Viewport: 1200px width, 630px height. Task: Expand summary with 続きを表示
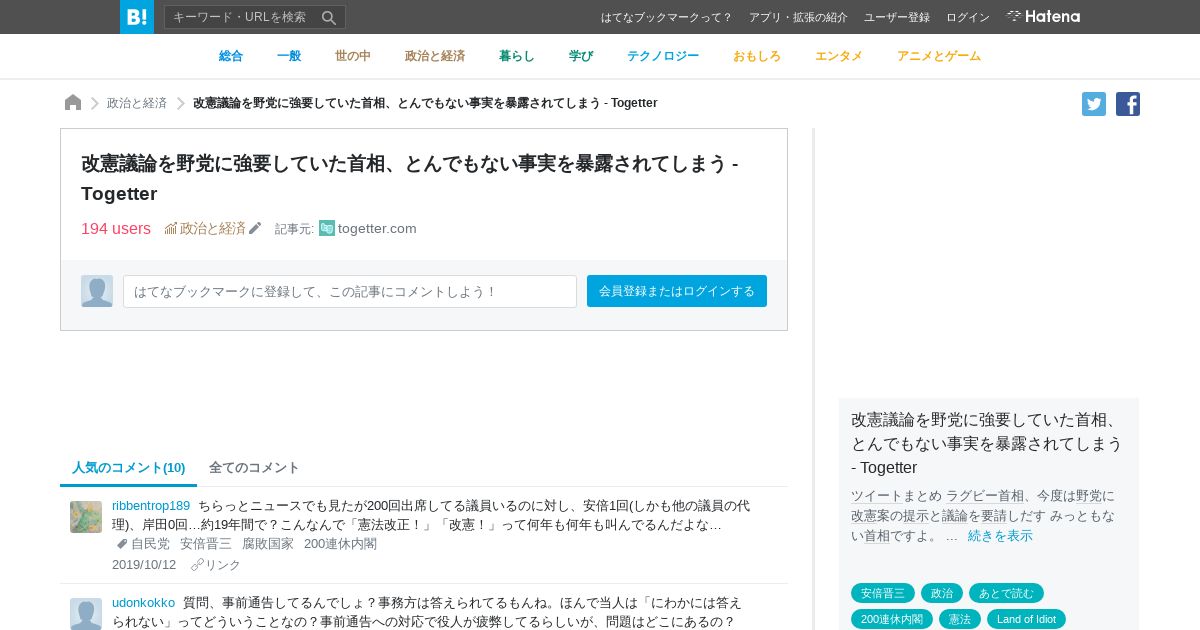tap(1000, 536)
